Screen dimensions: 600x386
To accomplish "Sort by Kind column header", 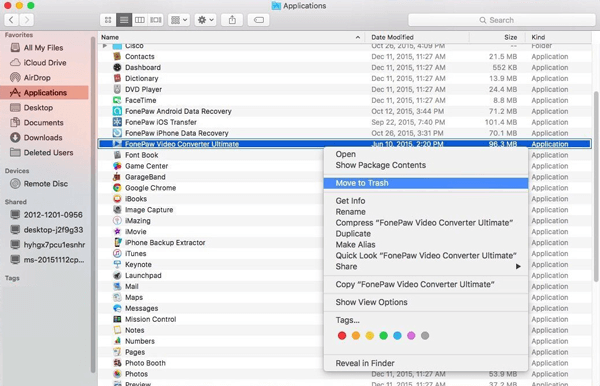I will pyautogui.click(x=559, y=37).
